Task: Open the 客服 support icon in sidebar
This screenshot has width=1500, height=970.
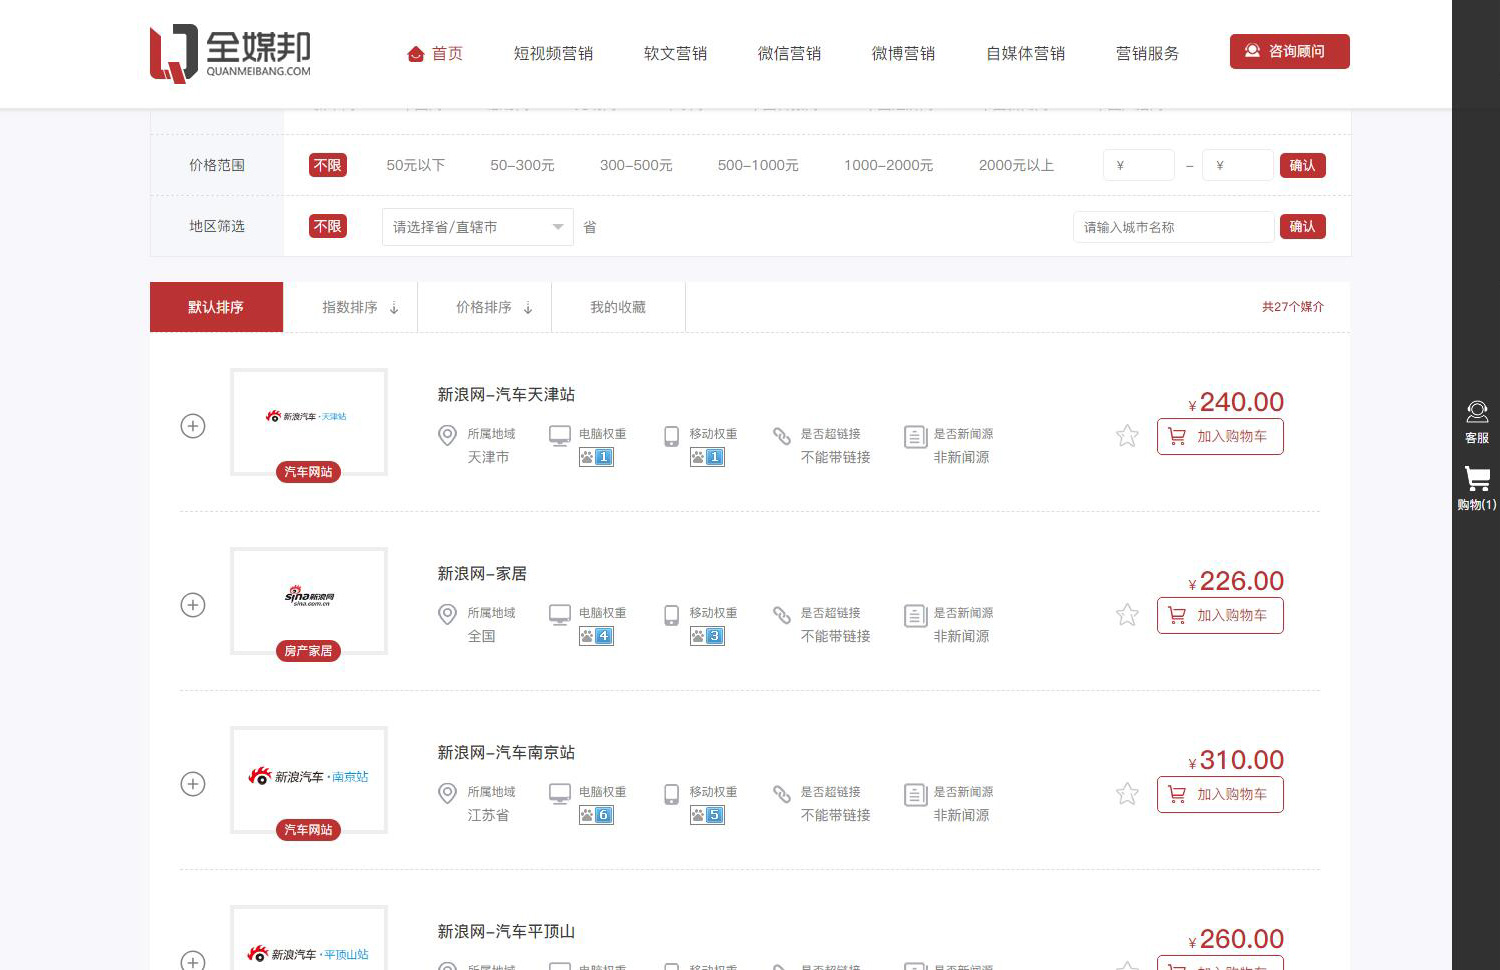Action: pyautogui.click(x=1477, y=422)
